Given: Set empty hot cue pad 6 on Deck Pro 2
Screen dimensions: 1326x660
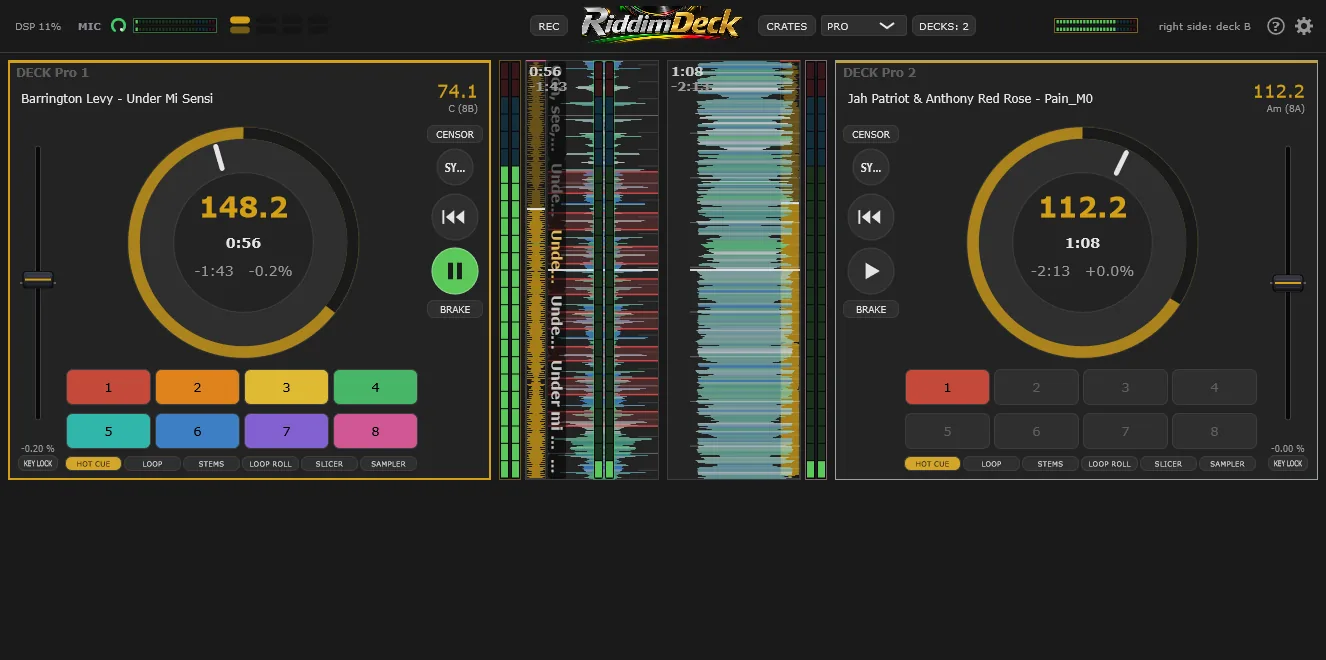Looking at the screenshot, I should click(1036, 431).
